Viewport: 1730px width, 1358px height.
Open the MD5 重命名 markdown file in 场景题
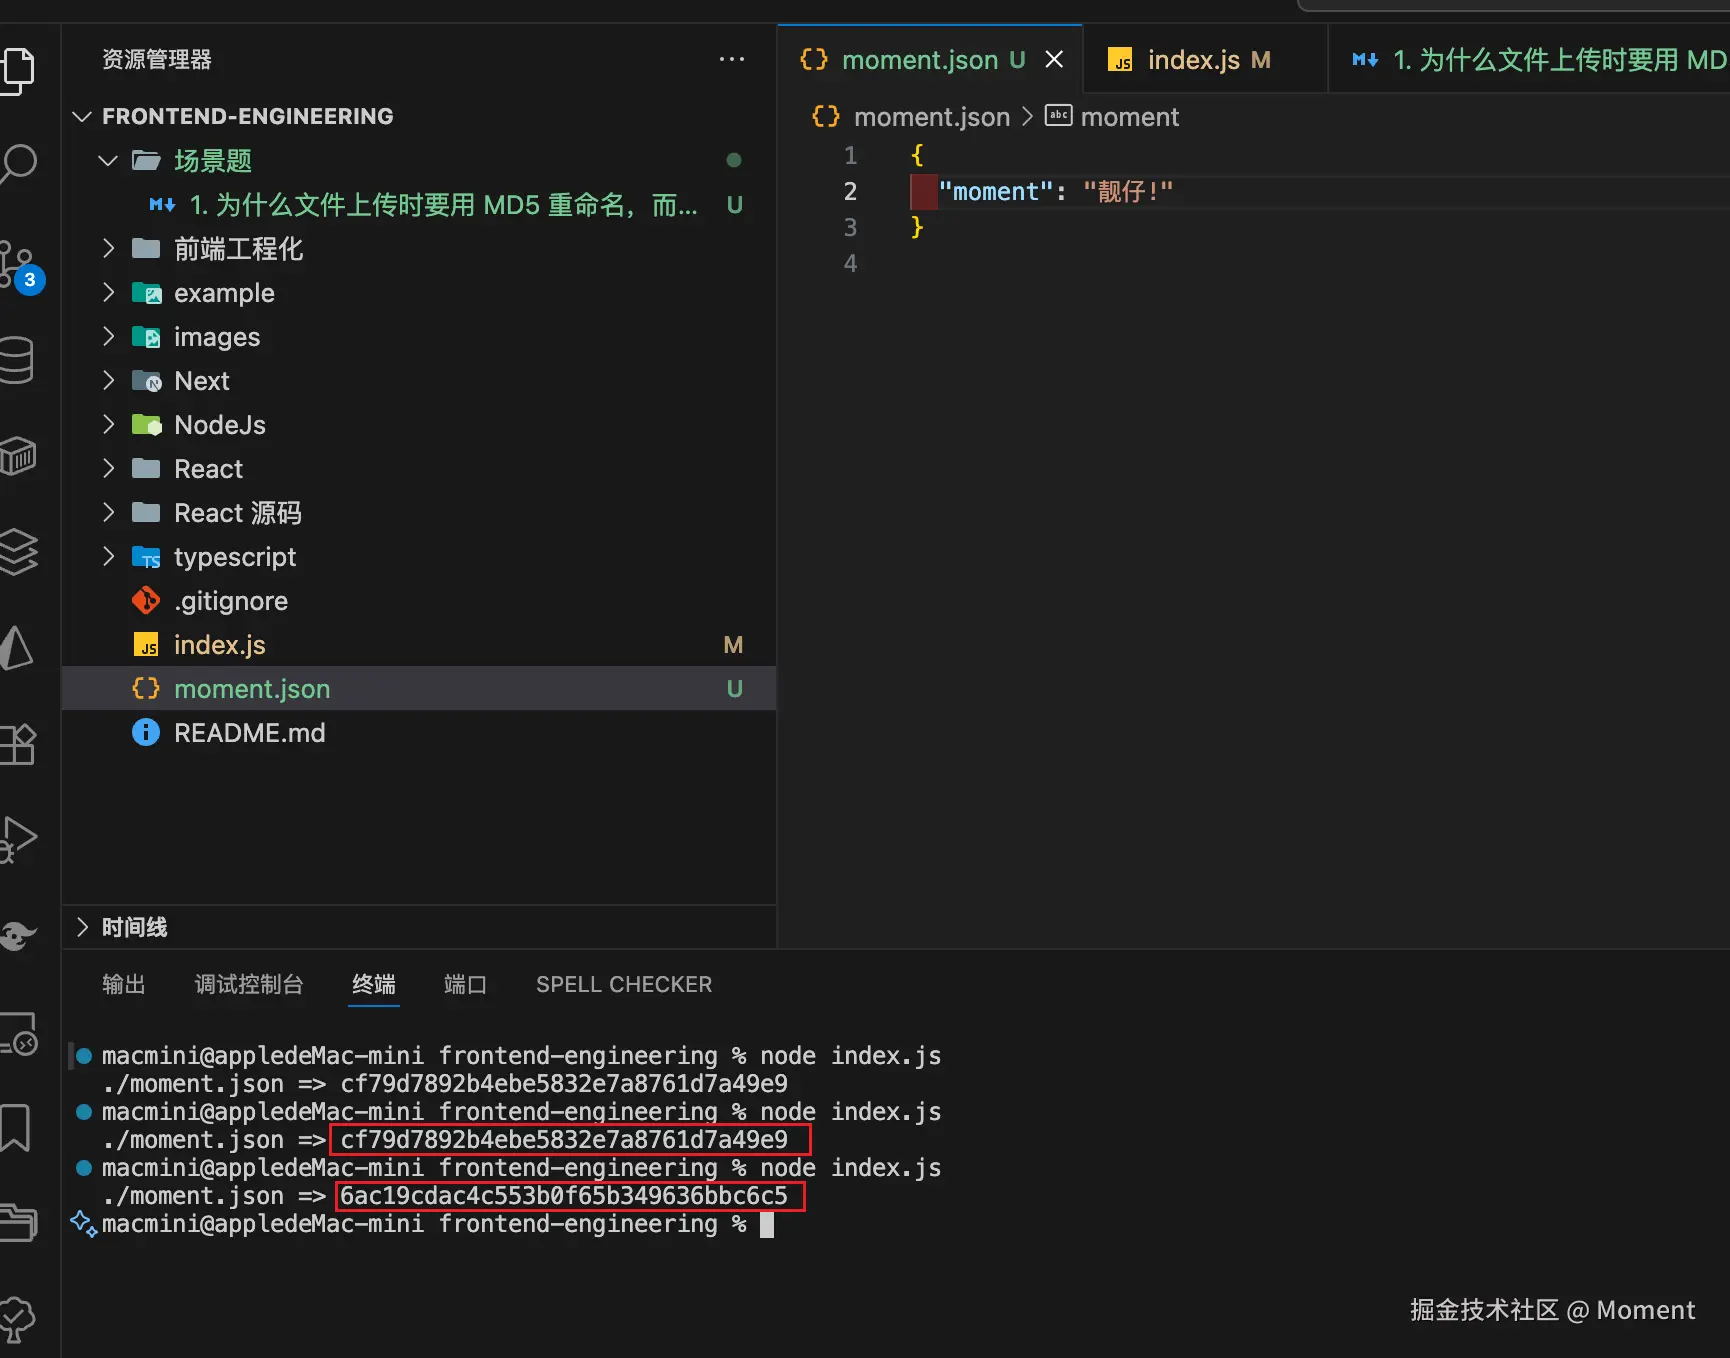pos(444,205)
